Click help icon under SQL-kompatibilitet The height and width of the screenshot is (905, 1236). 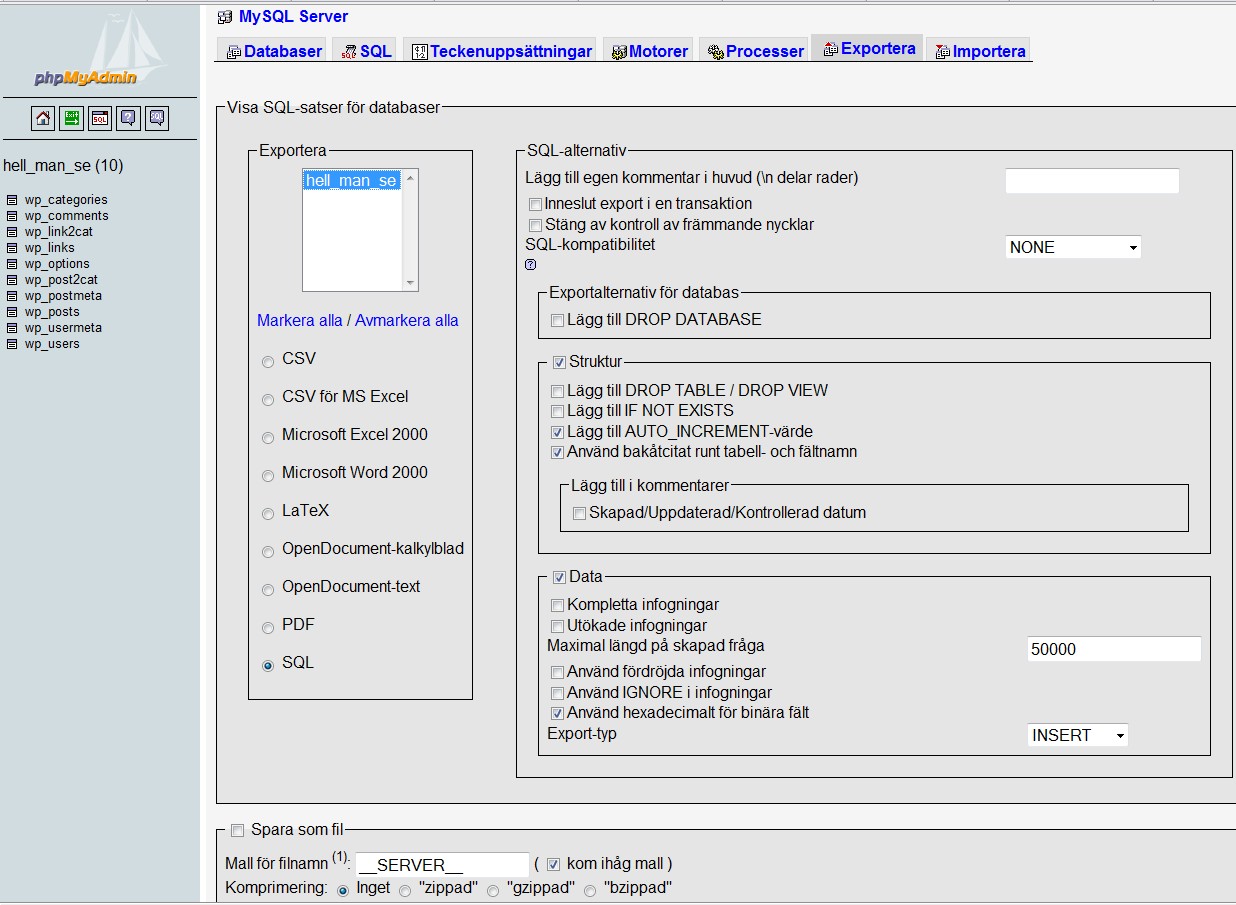pyautogui.click(x=530, y=265)
